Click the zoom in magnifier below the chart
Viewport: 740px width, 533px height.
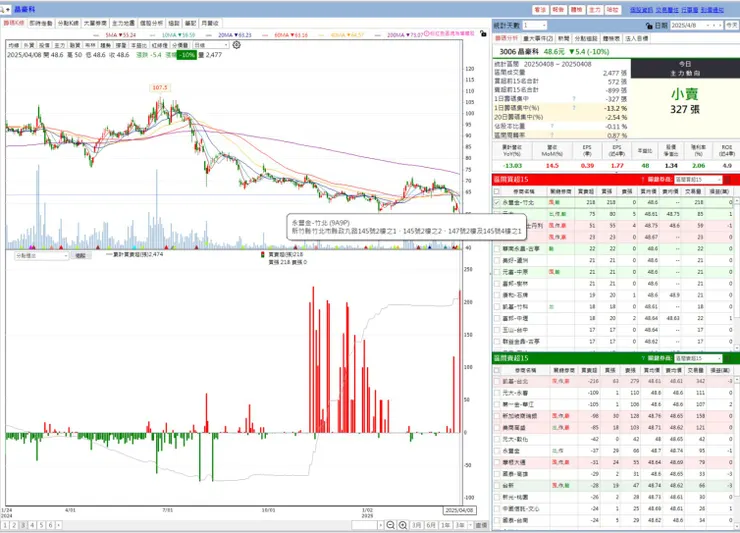[403, 525]
